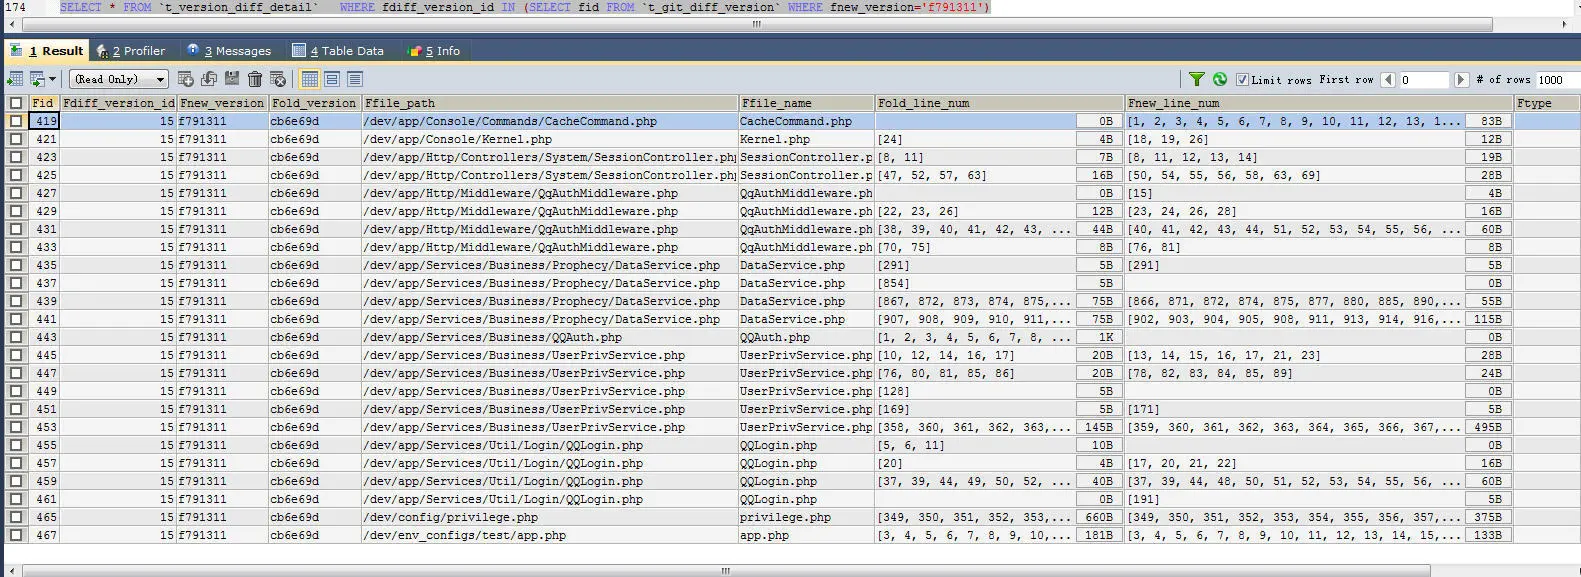
Task: Open the 1 Result tab
Action: [48, 51]
